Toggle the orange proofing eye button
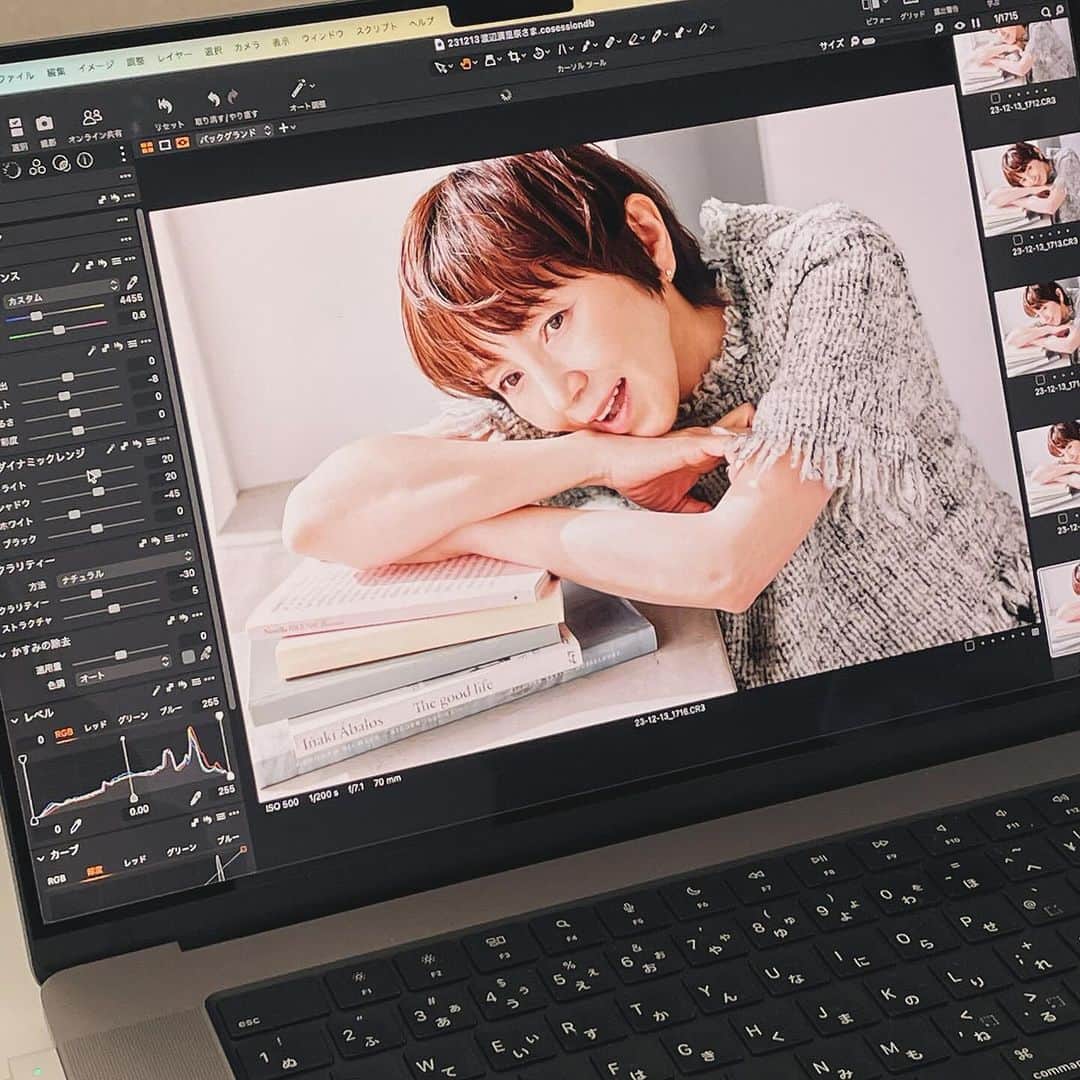Screen dimensions: 1080x1080 (183, 143)
